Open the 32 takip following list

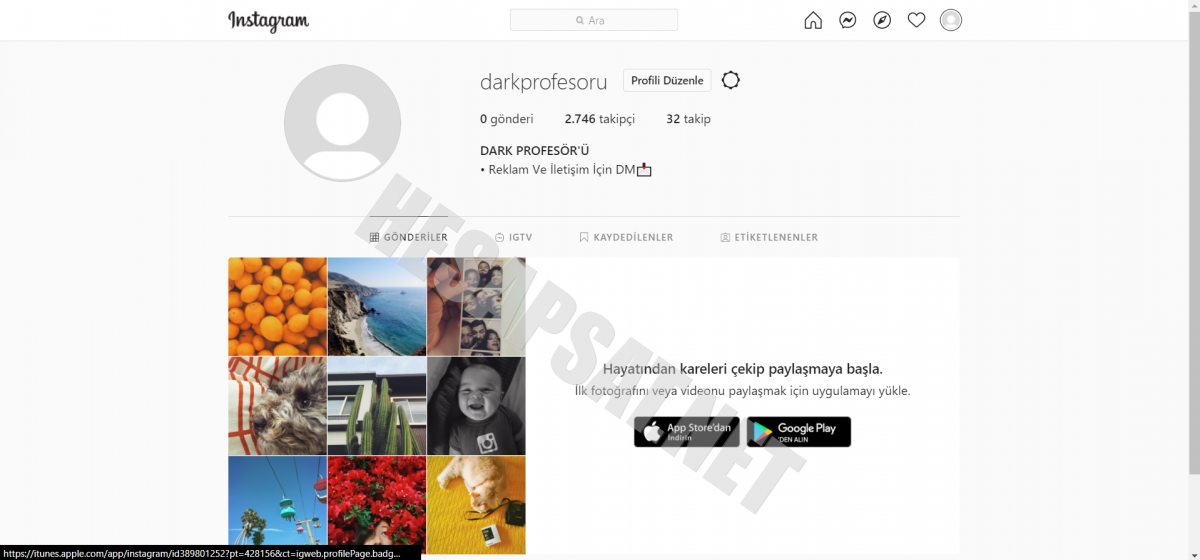click(688, 119)
